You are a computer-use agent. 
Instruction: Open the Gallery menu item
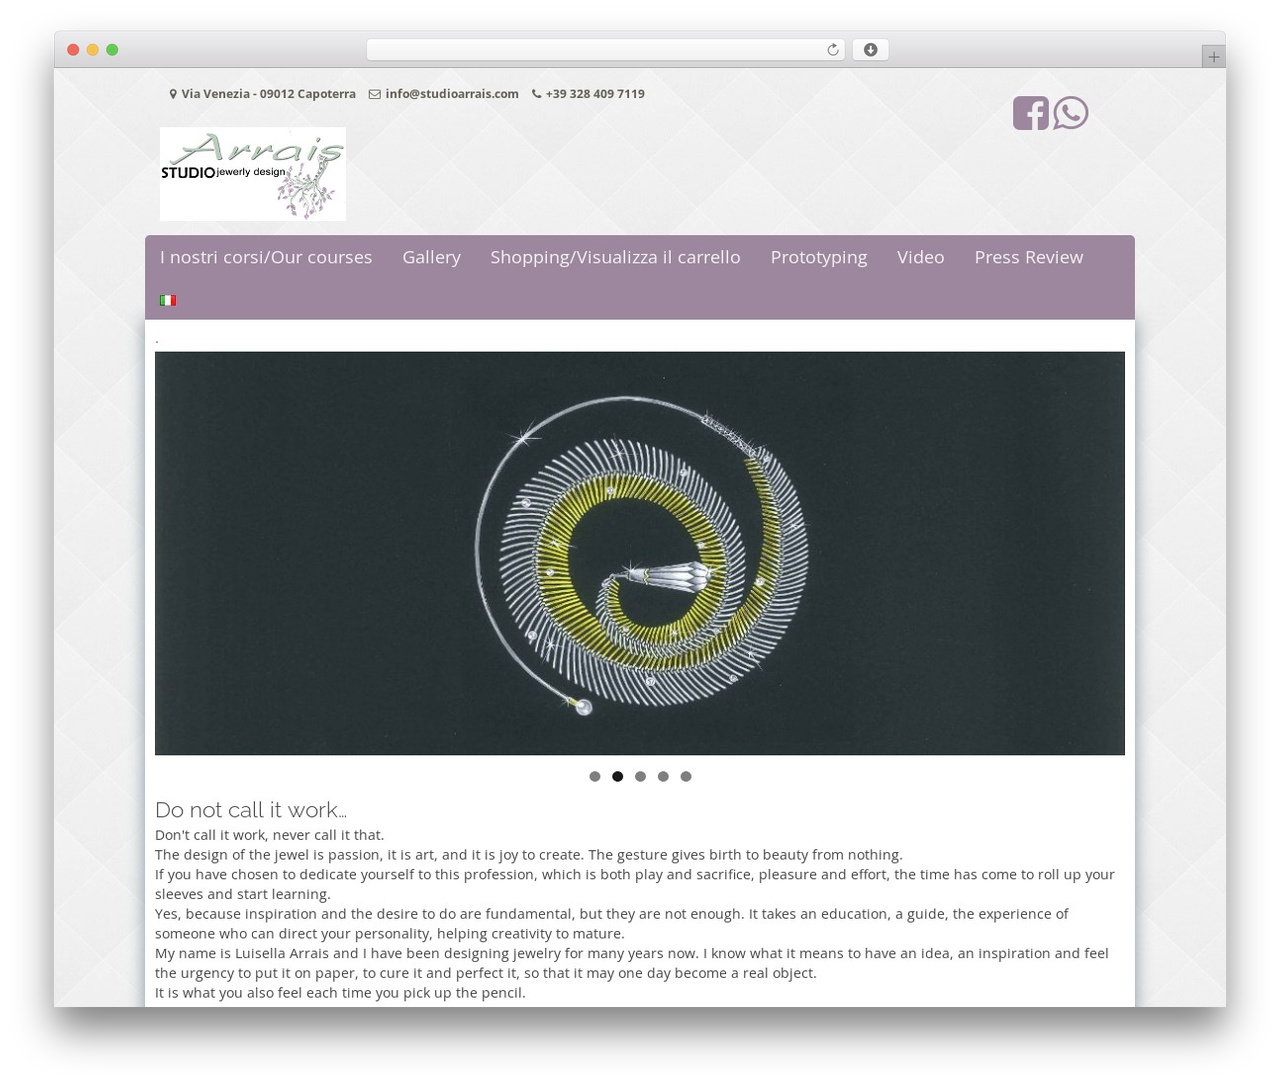pyautogui.click(x=431, y=257)
